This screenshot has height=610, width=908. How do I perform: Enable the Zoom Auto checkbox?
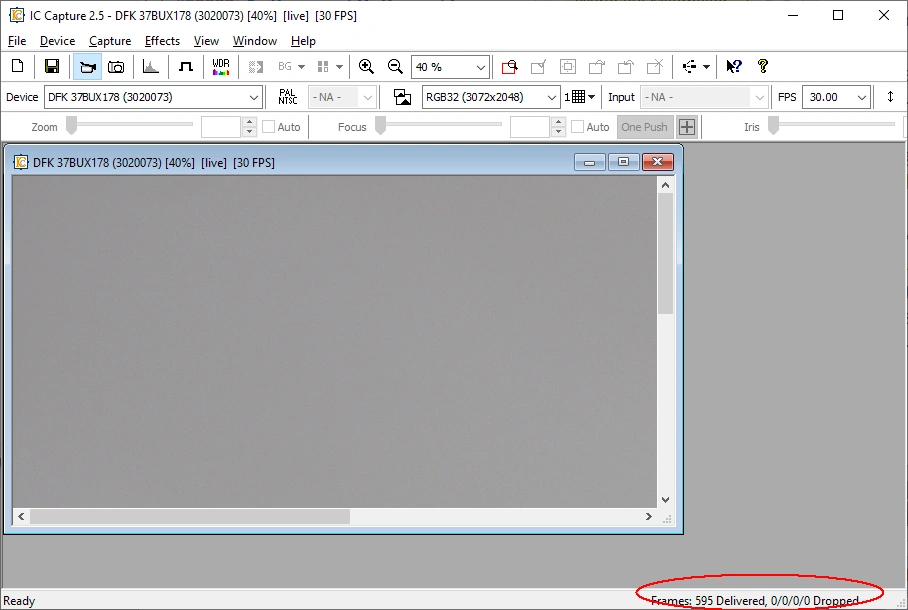tap(269, 127)
